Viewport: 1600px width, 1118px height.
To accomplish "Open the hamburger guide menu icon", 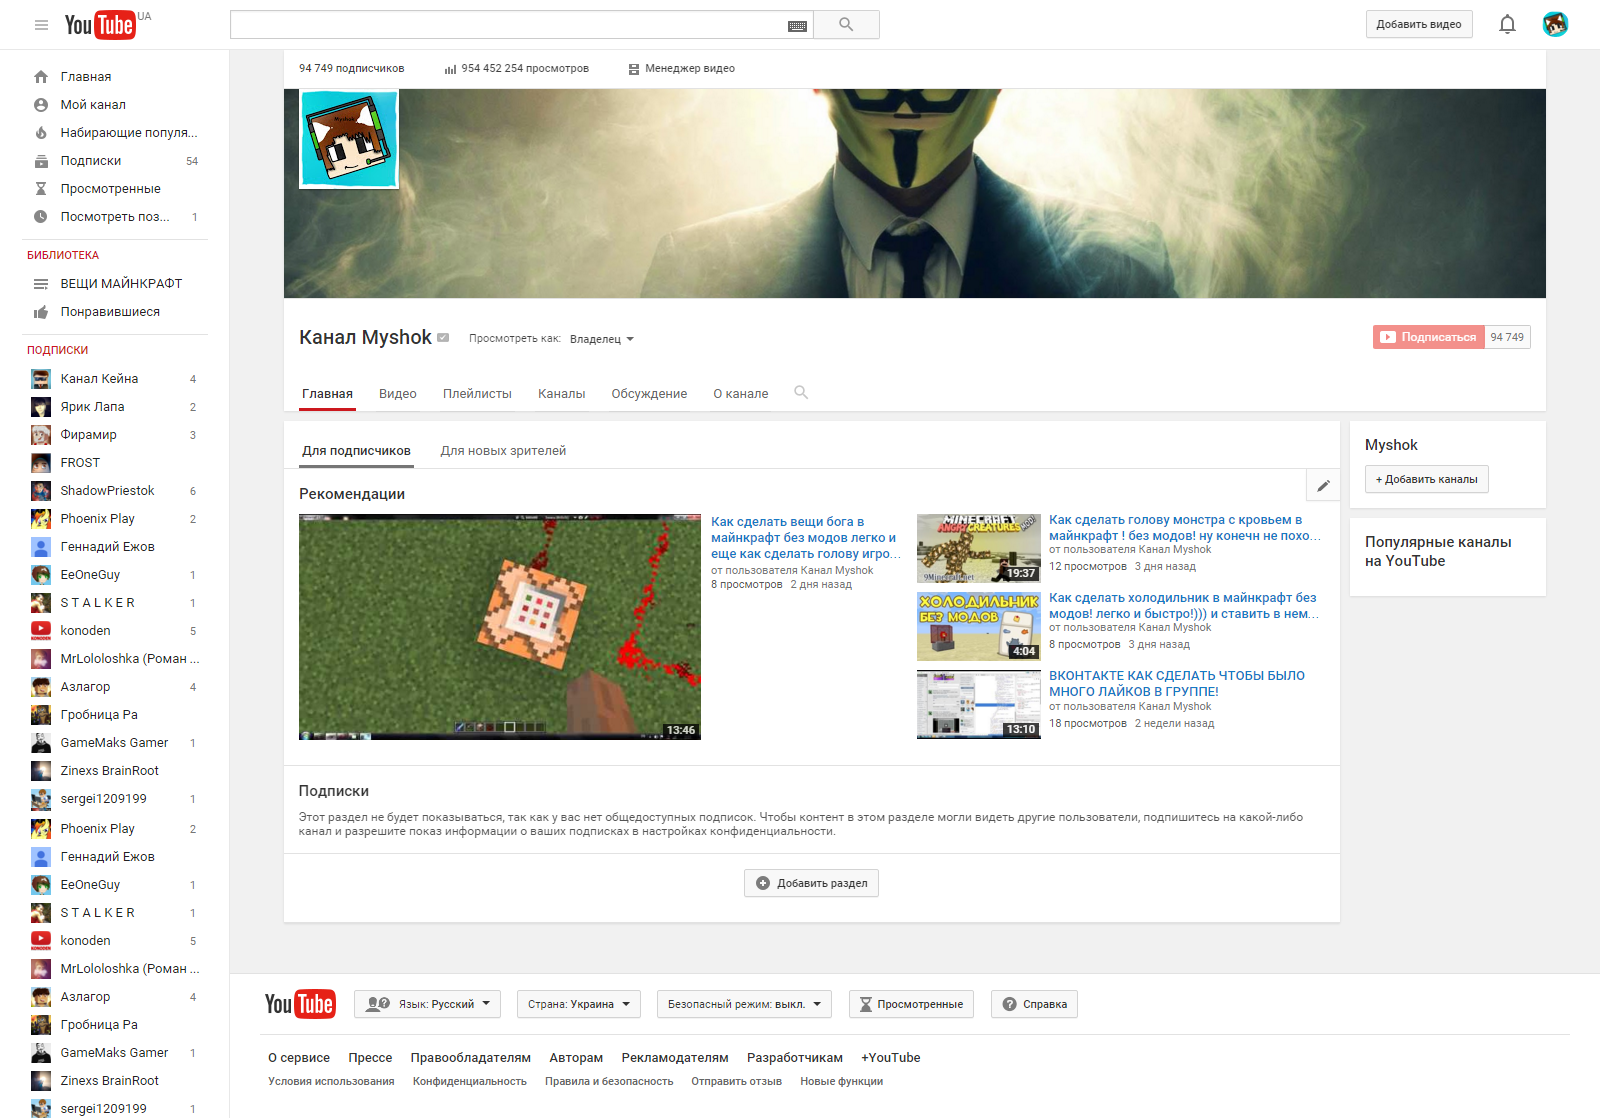I will point(41,25).
